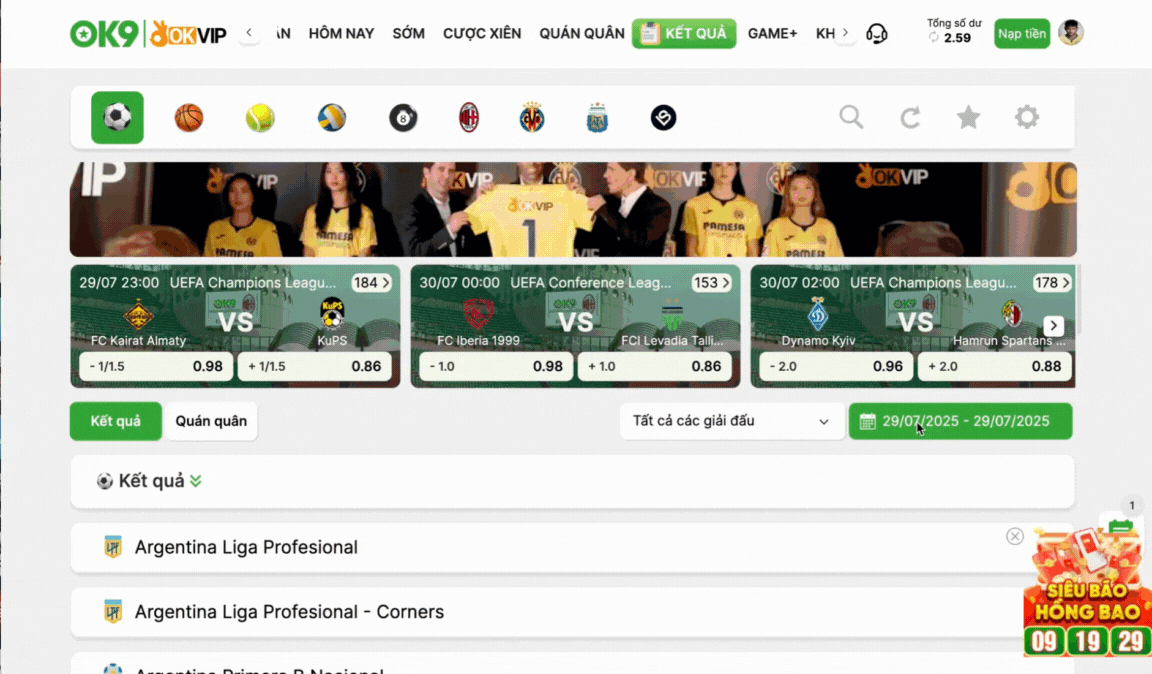The height and width of the screenshot is (674, 1152).
Task: Open the HÔM NAY menu
Action: click(x=341, y=34)
